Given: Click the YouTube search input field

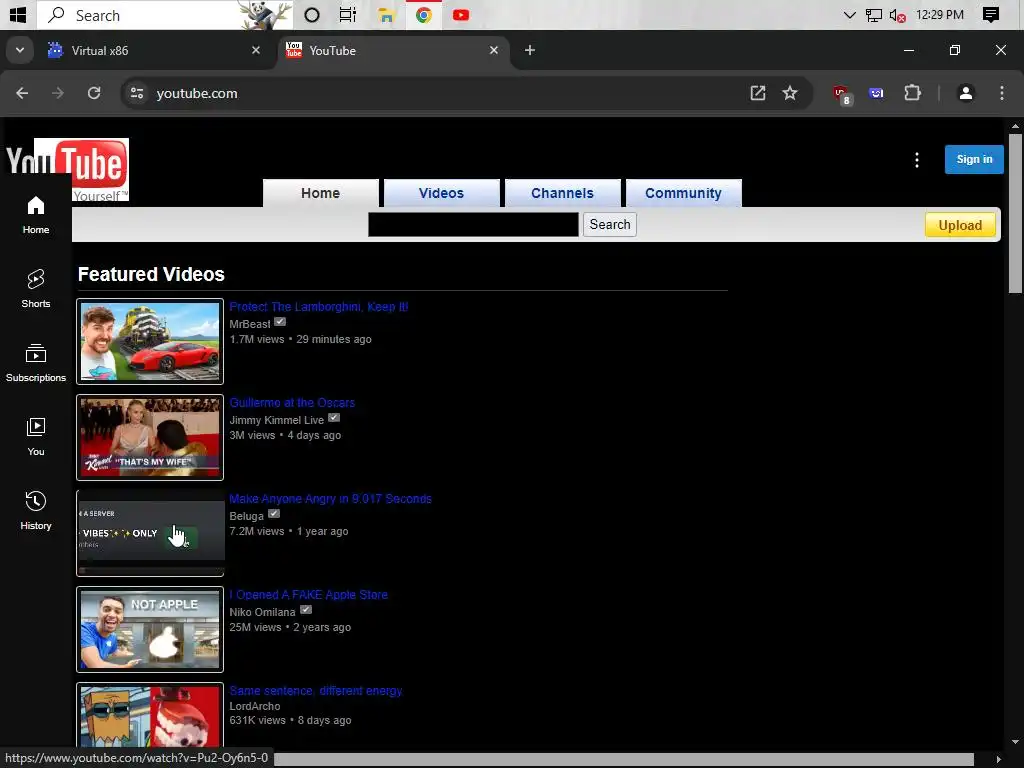Looking at the screenshot, I should (x=473, y=225).
